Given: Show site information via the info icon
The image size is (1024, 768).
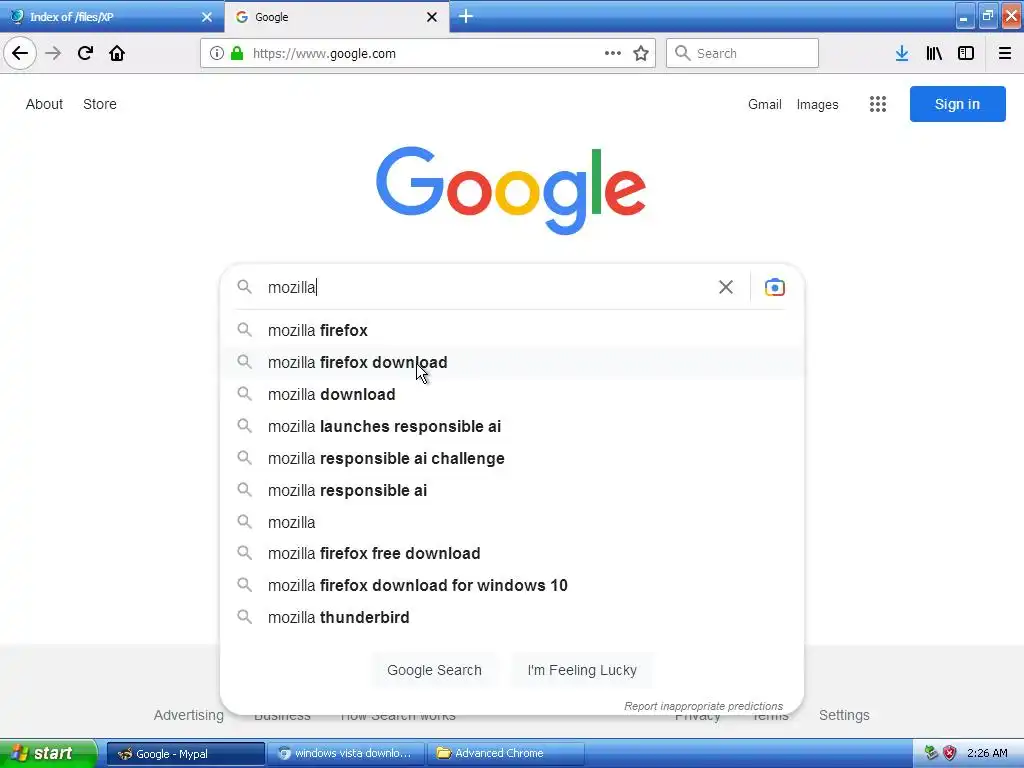Looking at the screenshot, I should (x=217, y=53).
